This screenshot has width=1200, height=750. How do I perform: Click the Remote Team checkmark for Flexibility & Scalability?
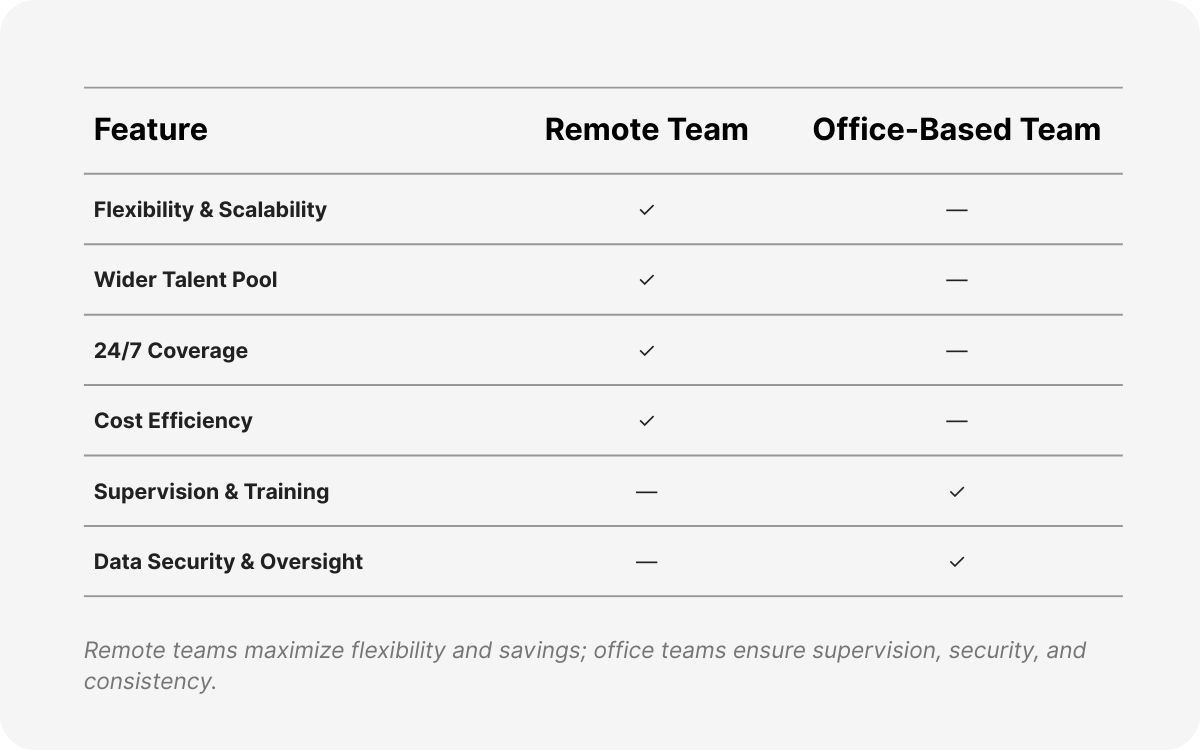click(x=646, y=210)
